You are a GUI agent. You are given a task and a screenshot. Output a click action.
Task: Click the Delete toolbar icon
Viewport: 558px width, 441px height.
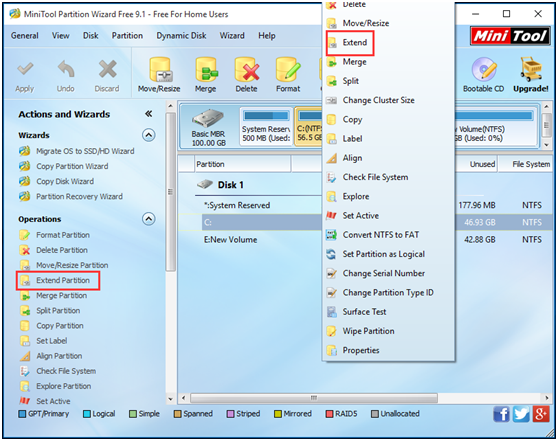246,70
